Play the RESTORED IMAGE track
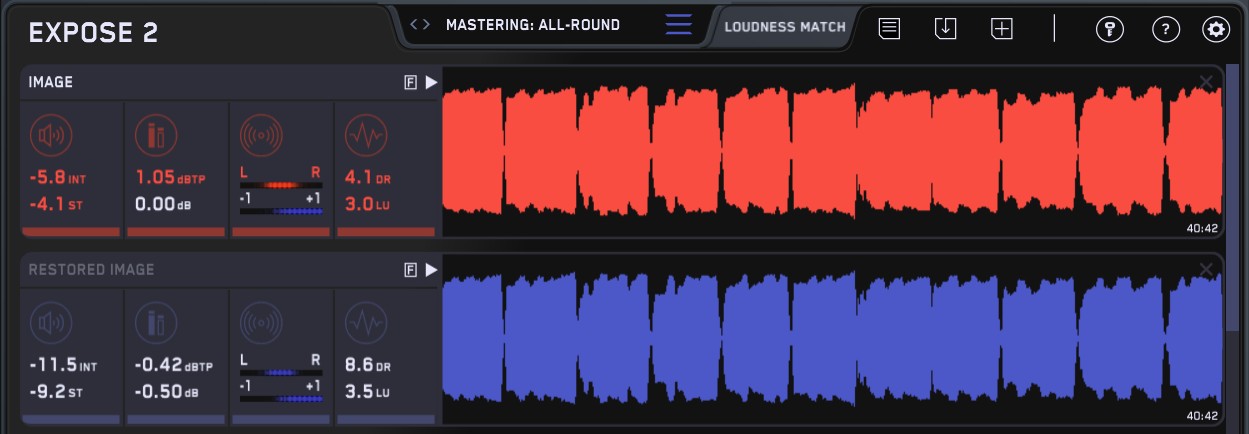Image resolution: width=1249 pixels, height=434 pixels. click(431, 270)
